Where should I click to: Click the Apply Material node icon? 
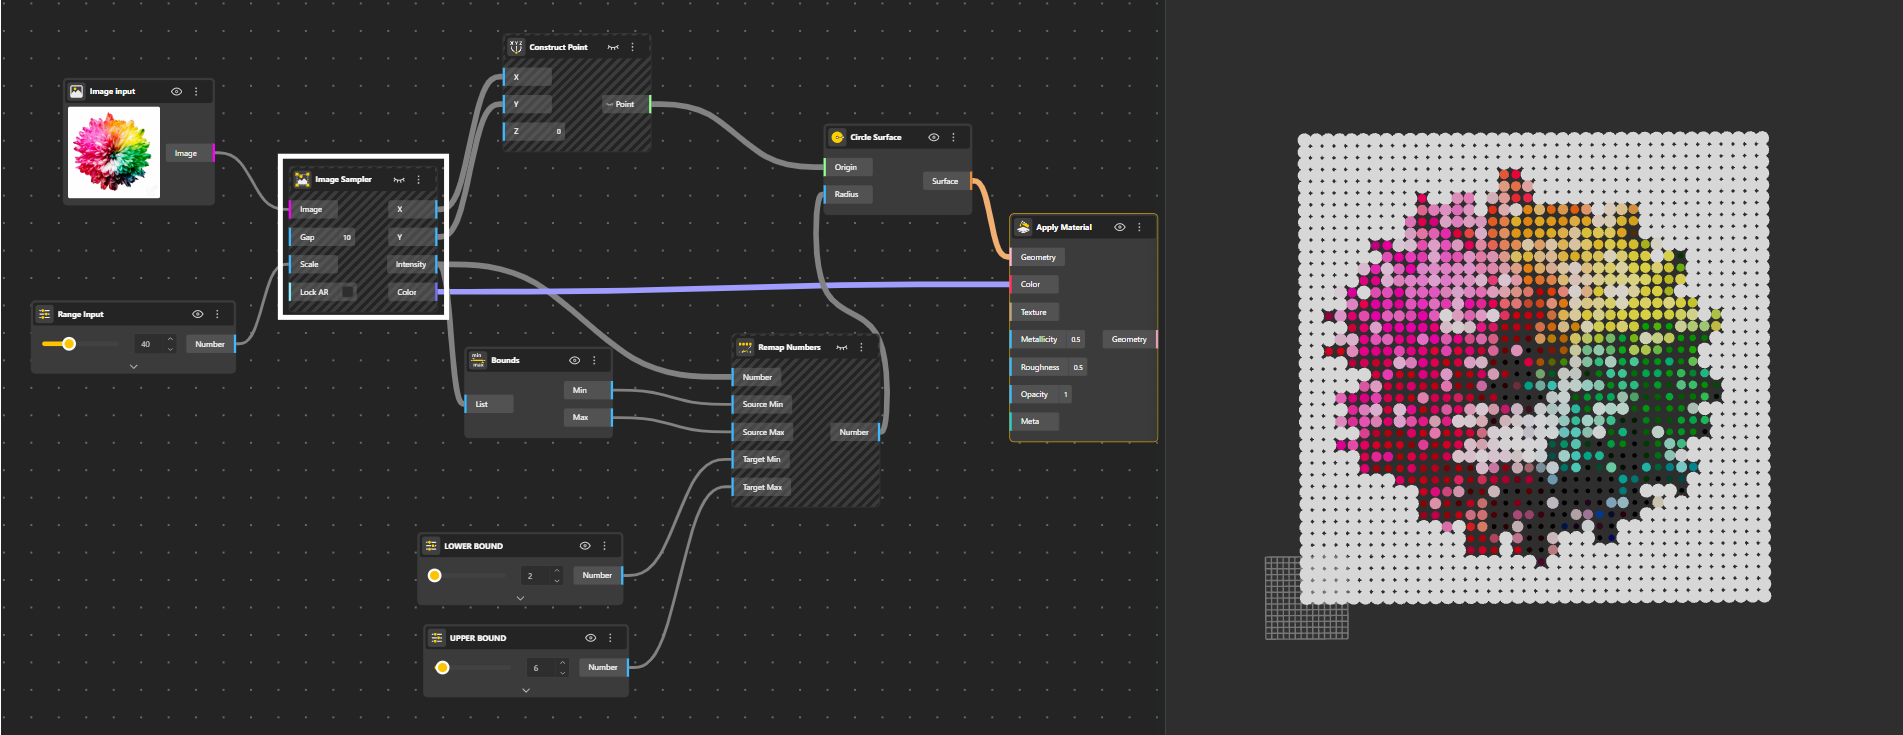[1023, 227]
